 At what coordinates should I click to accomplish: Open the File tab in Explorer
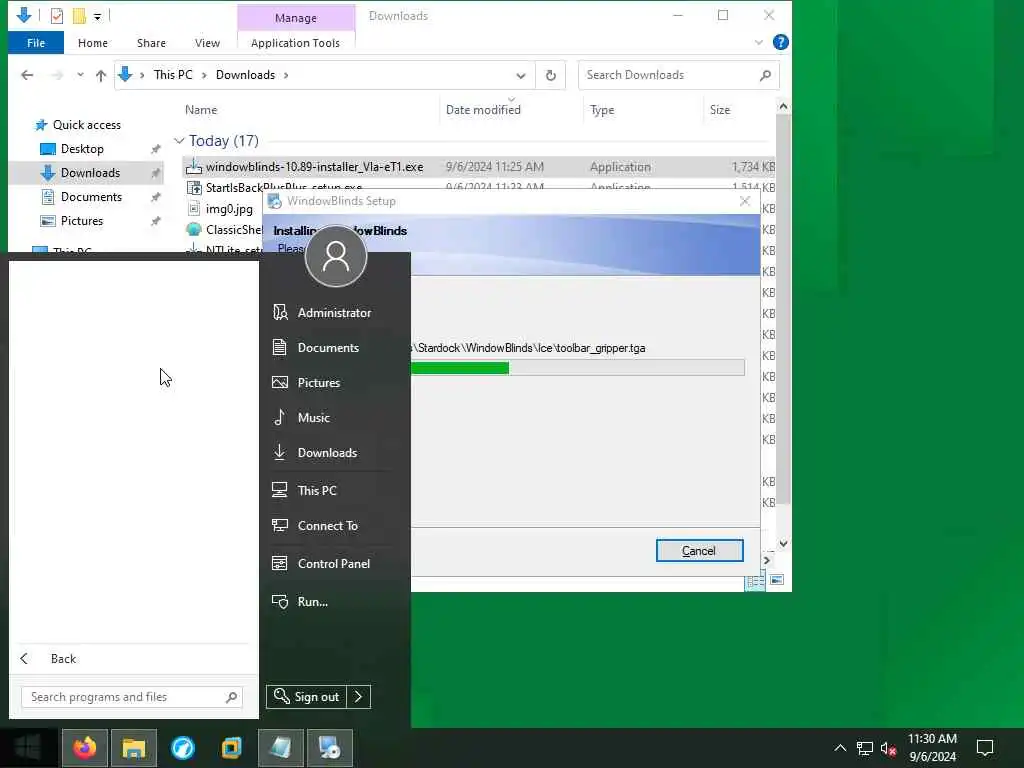coord(36,43)
